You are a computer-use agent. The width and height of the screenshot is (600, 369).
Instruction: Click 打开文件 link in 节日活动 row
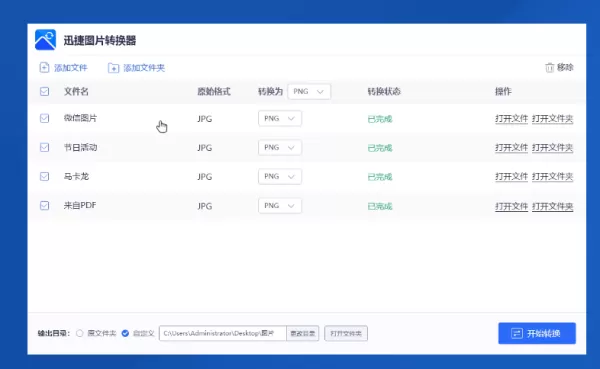pyautogui.click(x=511, y=148)
